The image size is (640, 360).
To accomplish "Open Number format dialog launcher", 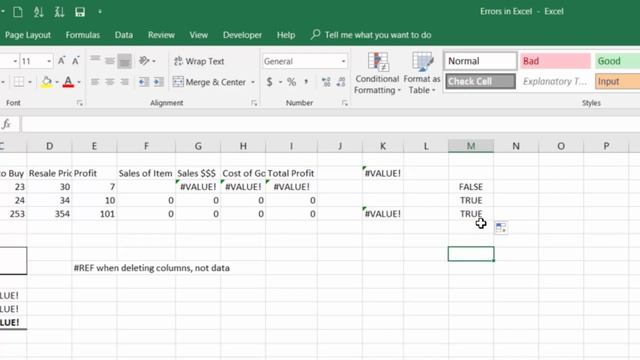I will [x=345, y=103].
